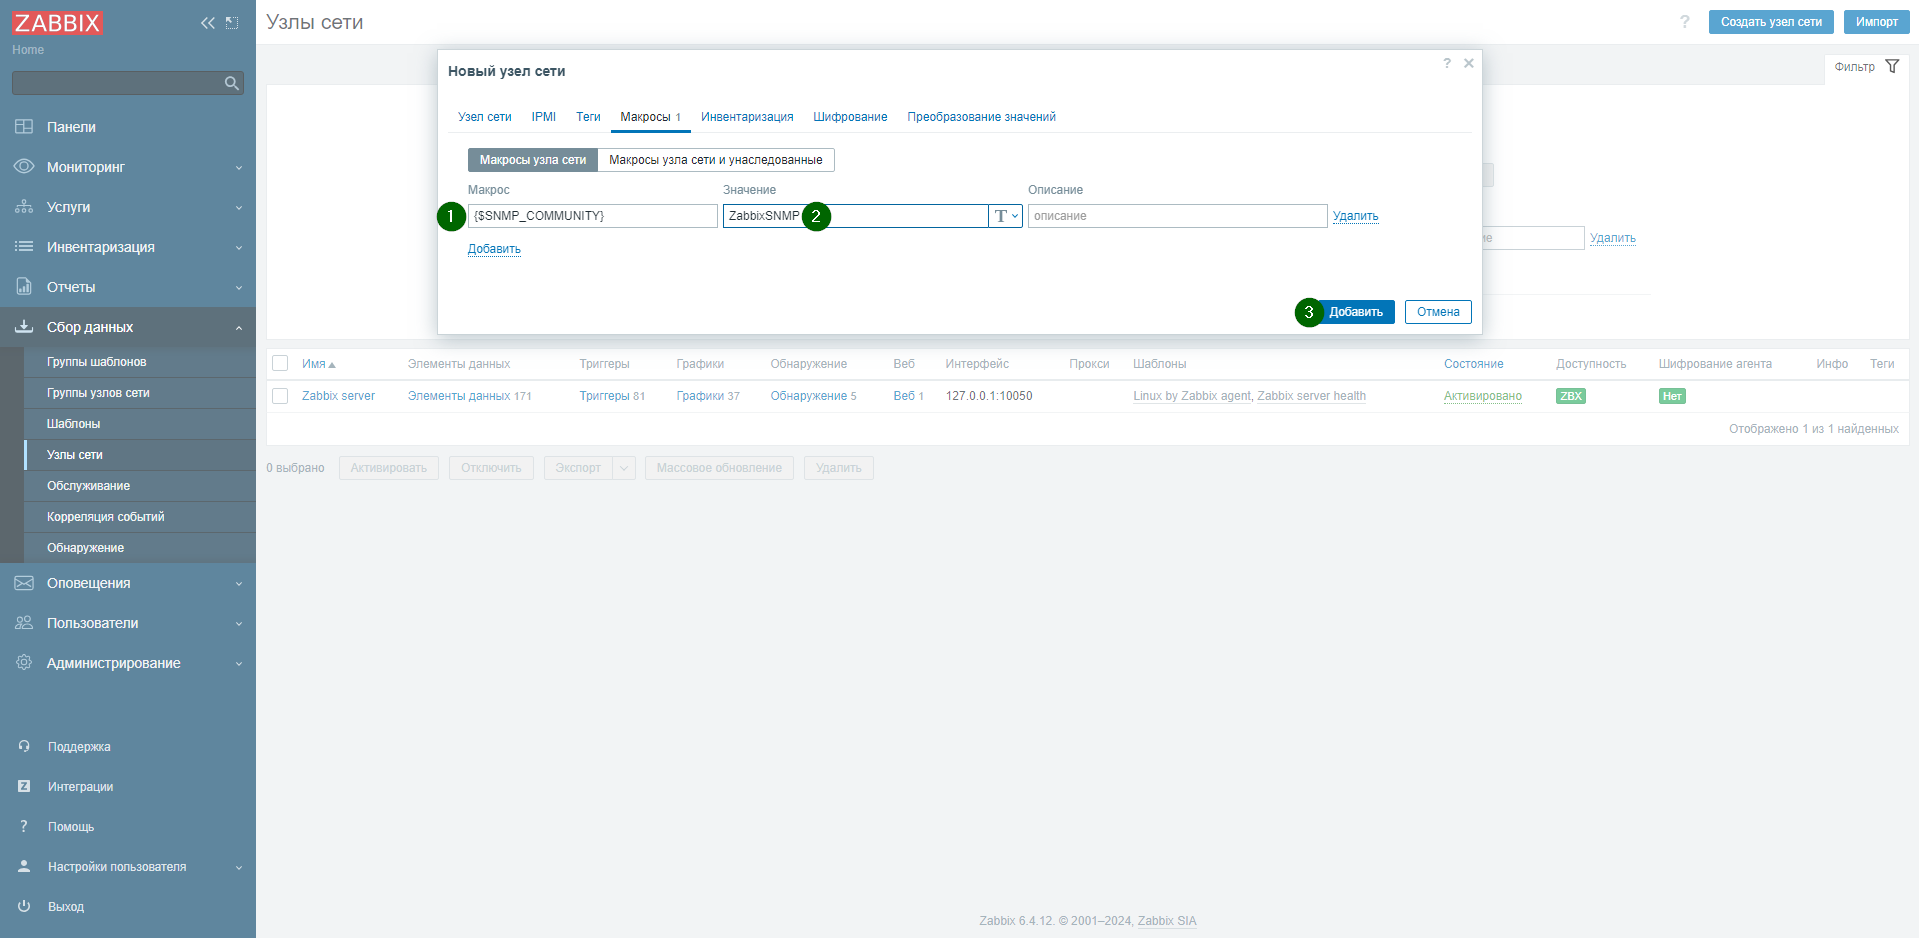This screenshot has height=938, width=1919.
Task: Open Группы шаблонов submenu item
Action: [x=96, y=362]
